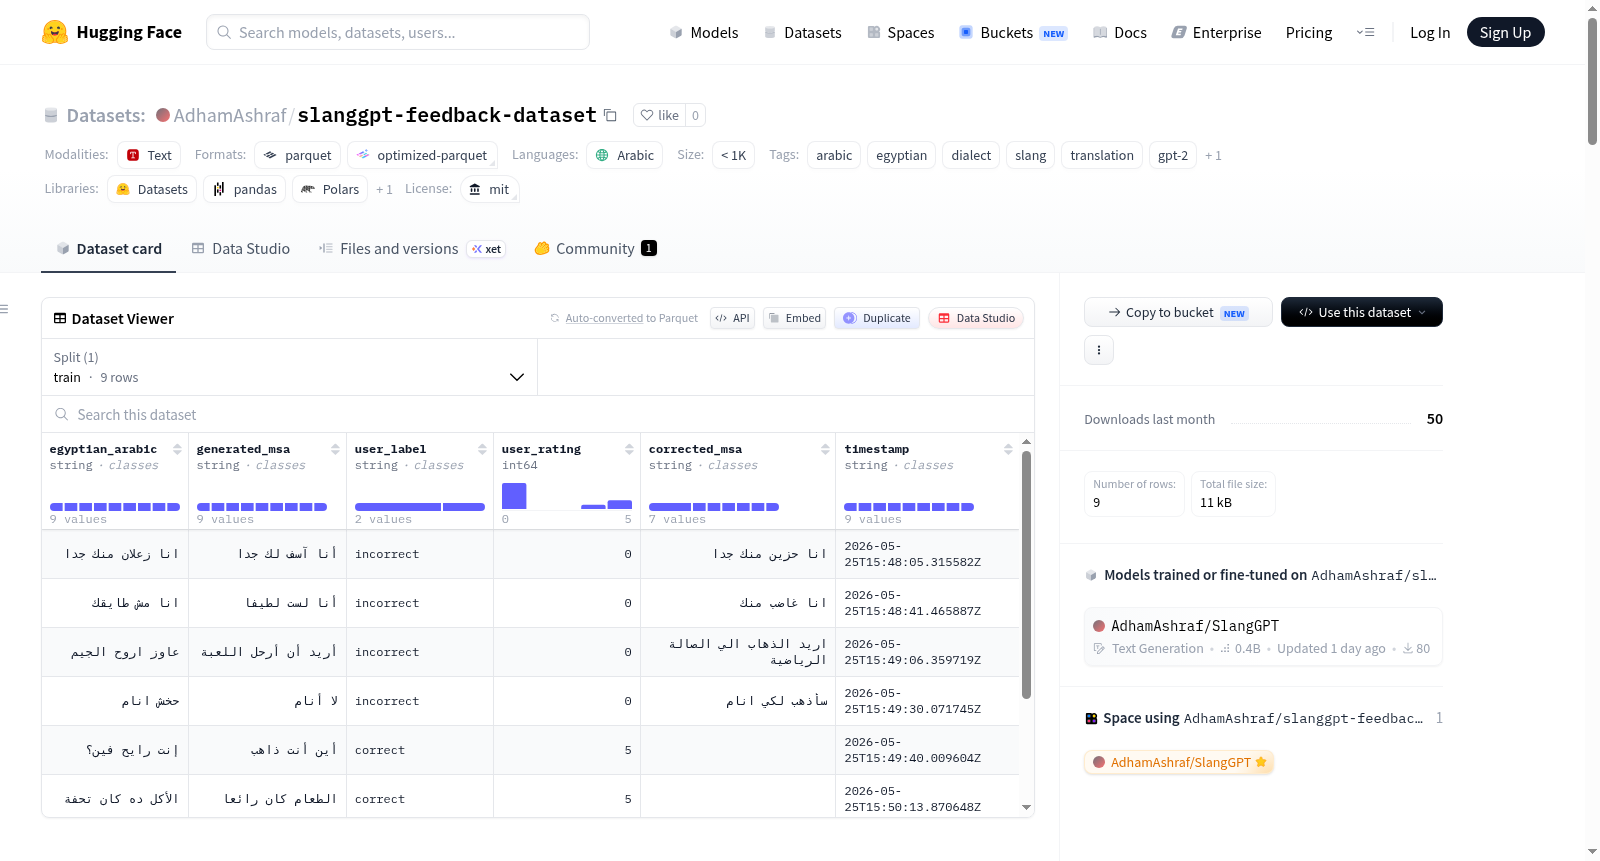Select the Text modality tag
Screen dimensions: 1600x861
click(x=149, y=155)
